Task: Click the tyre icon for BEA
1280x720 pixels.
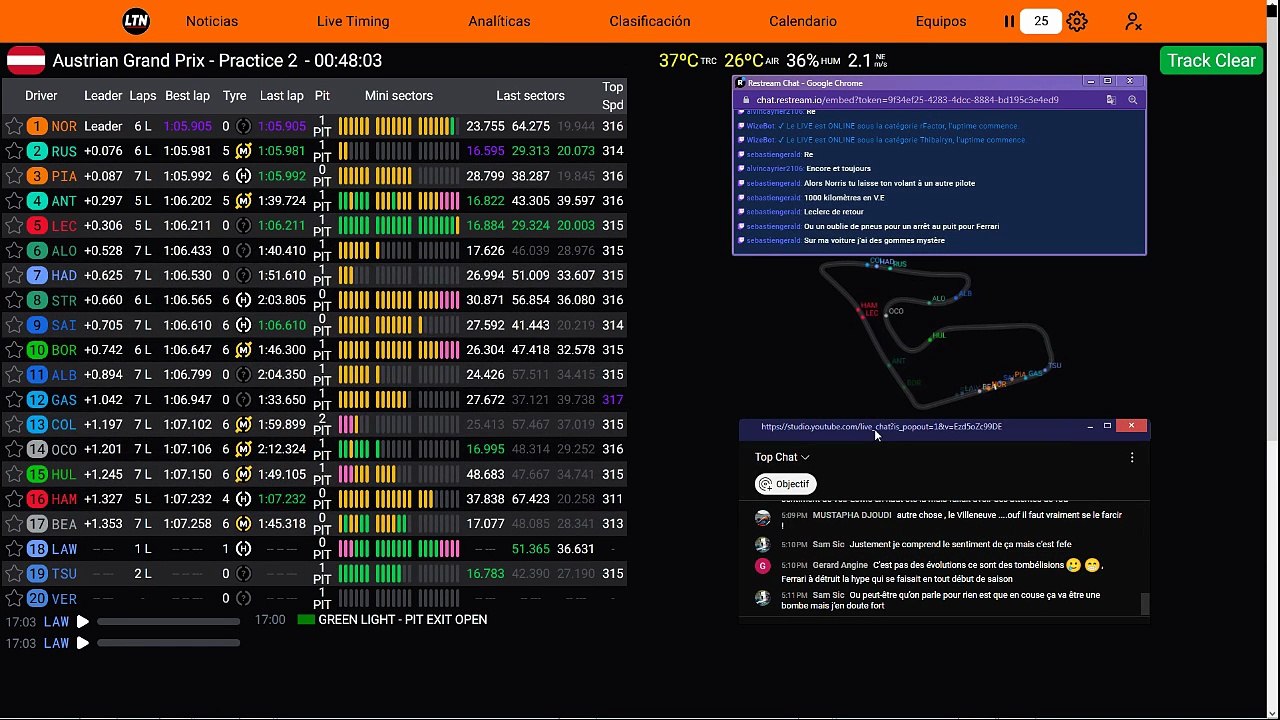Action: pos(243,524)
